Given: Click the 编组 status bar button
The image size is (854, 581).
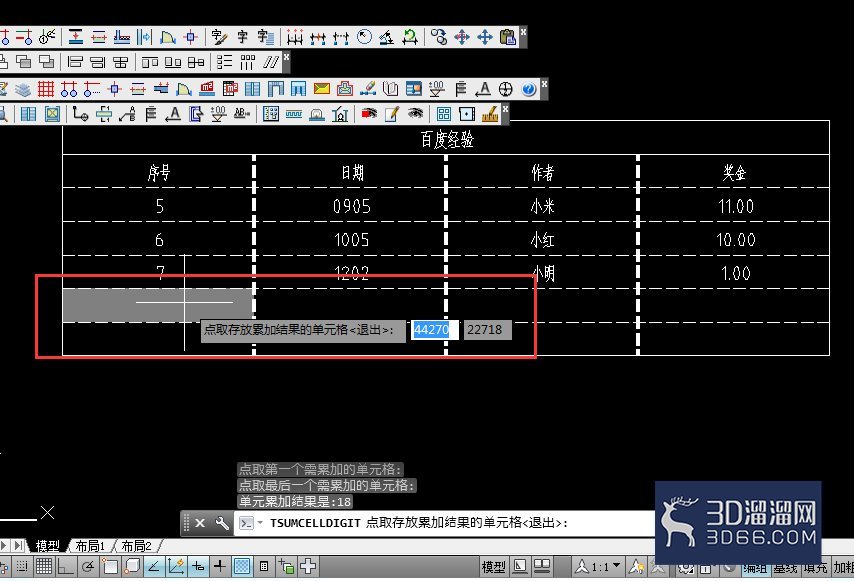Looking at the screenshot, I should coord(755,568).
